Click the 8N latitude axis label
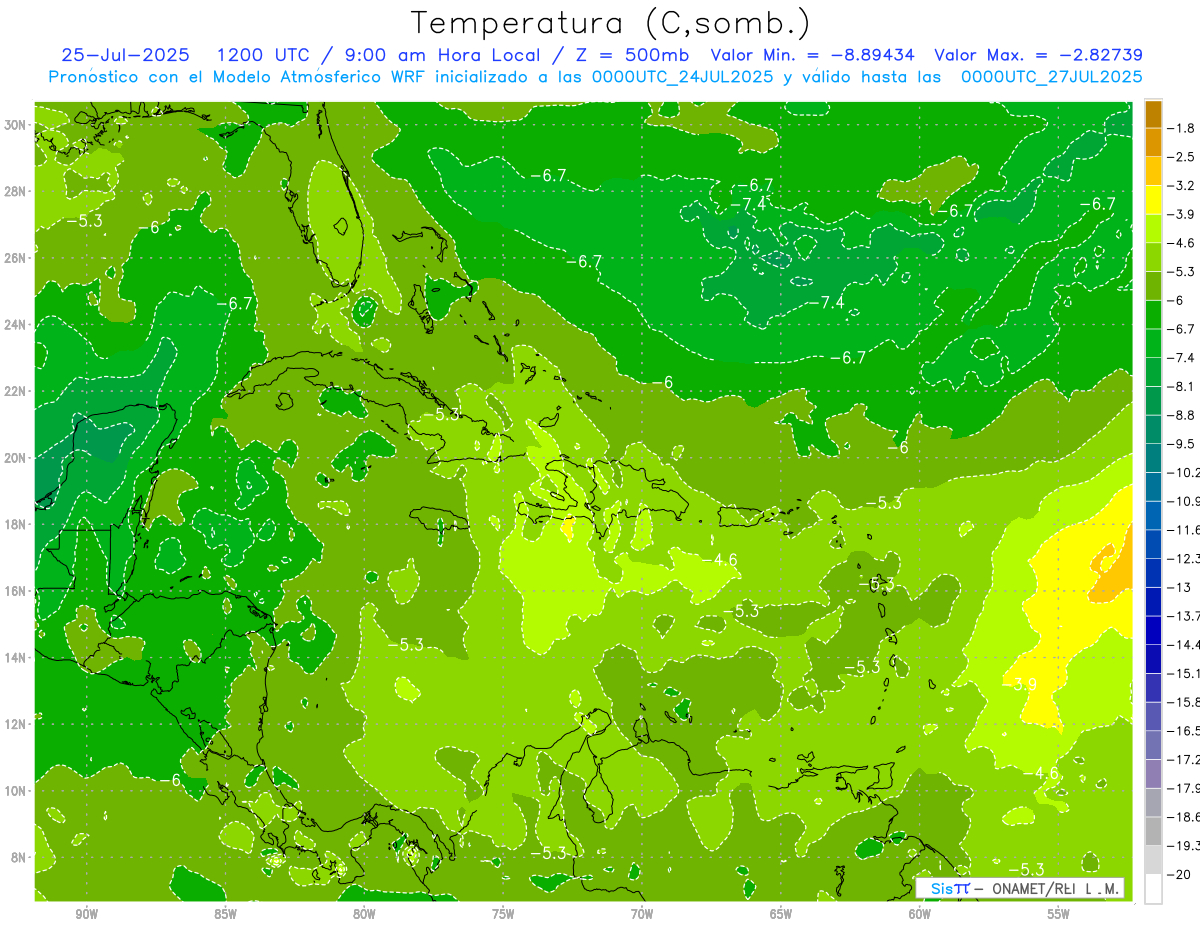 (x=20, y=857)
